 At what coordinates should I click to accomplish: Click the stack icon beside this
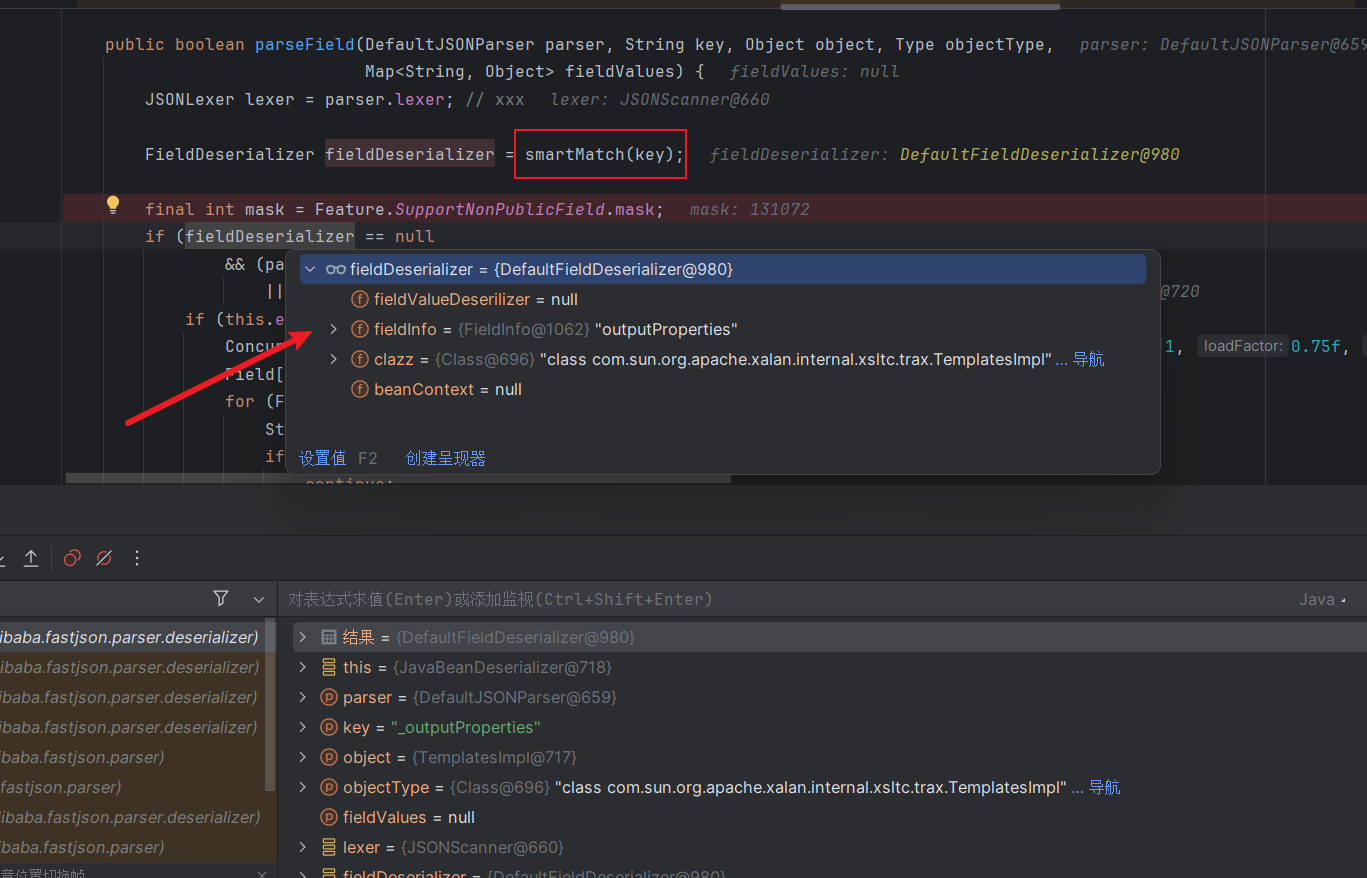(328, 667)
